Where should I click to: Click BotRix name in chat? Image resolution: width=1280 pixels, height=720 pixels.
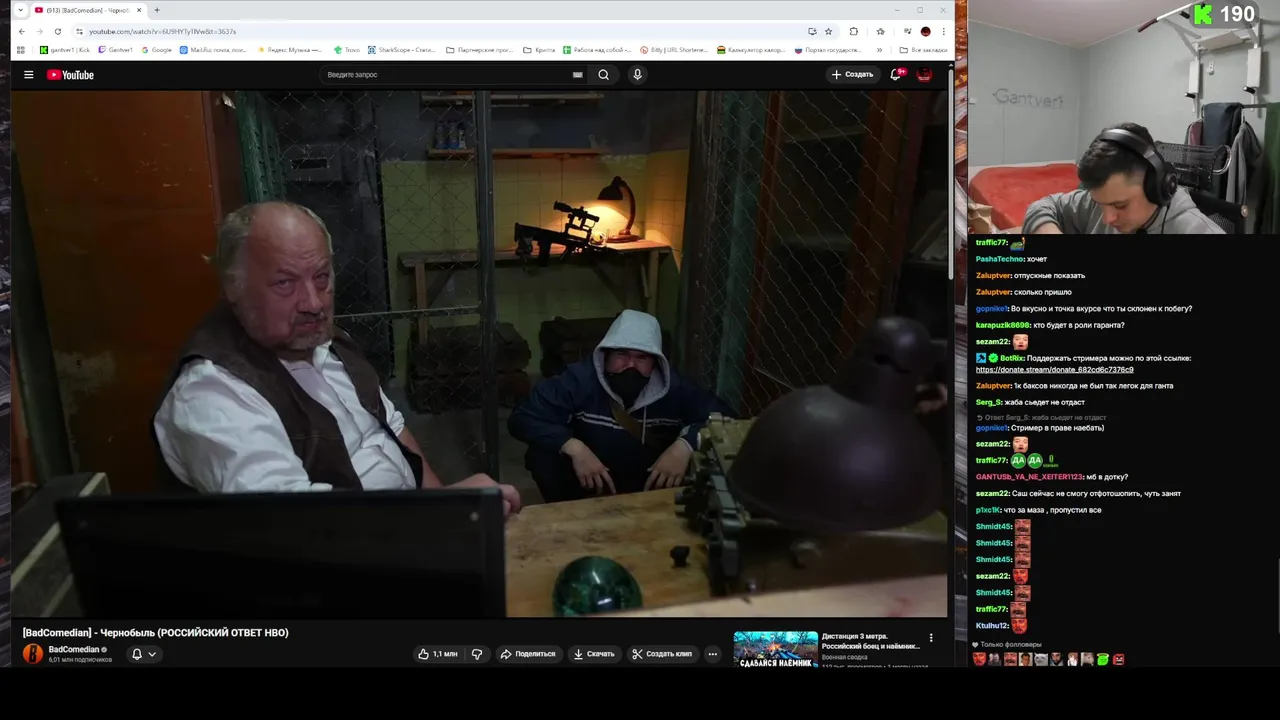(x=1011, y=358)
